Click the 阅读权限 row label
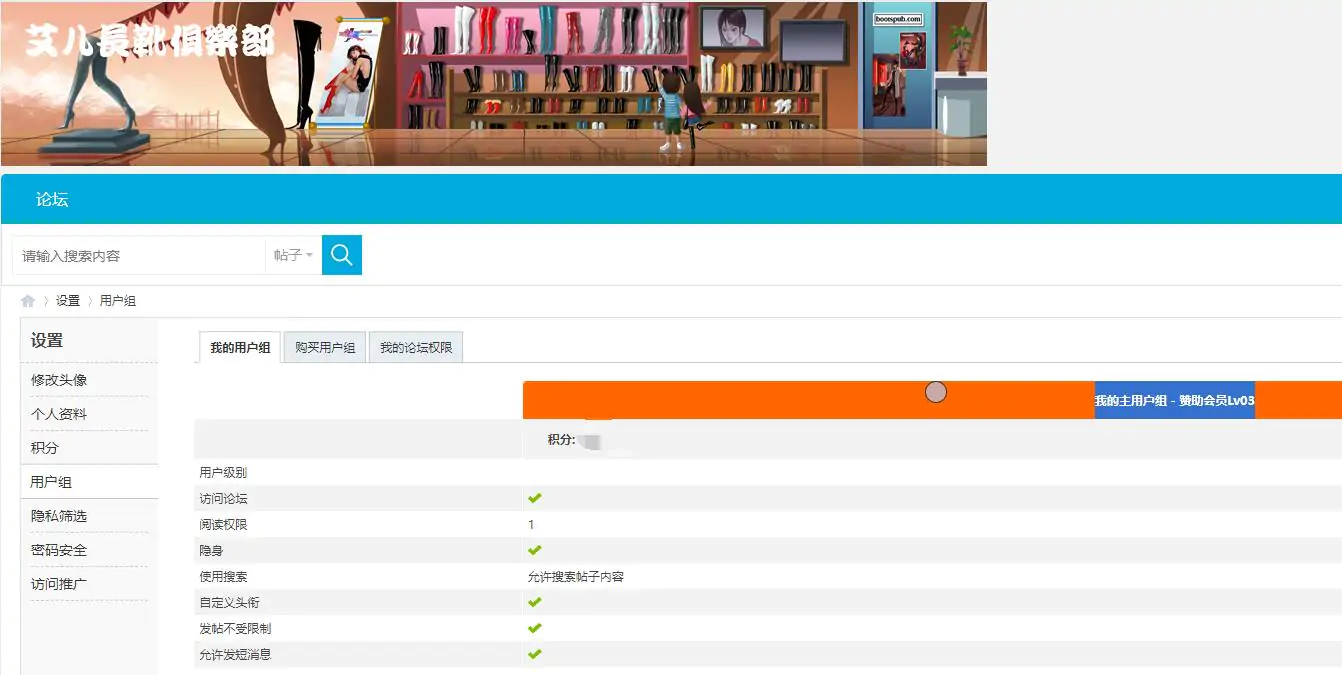 click(x=223, y=524)
